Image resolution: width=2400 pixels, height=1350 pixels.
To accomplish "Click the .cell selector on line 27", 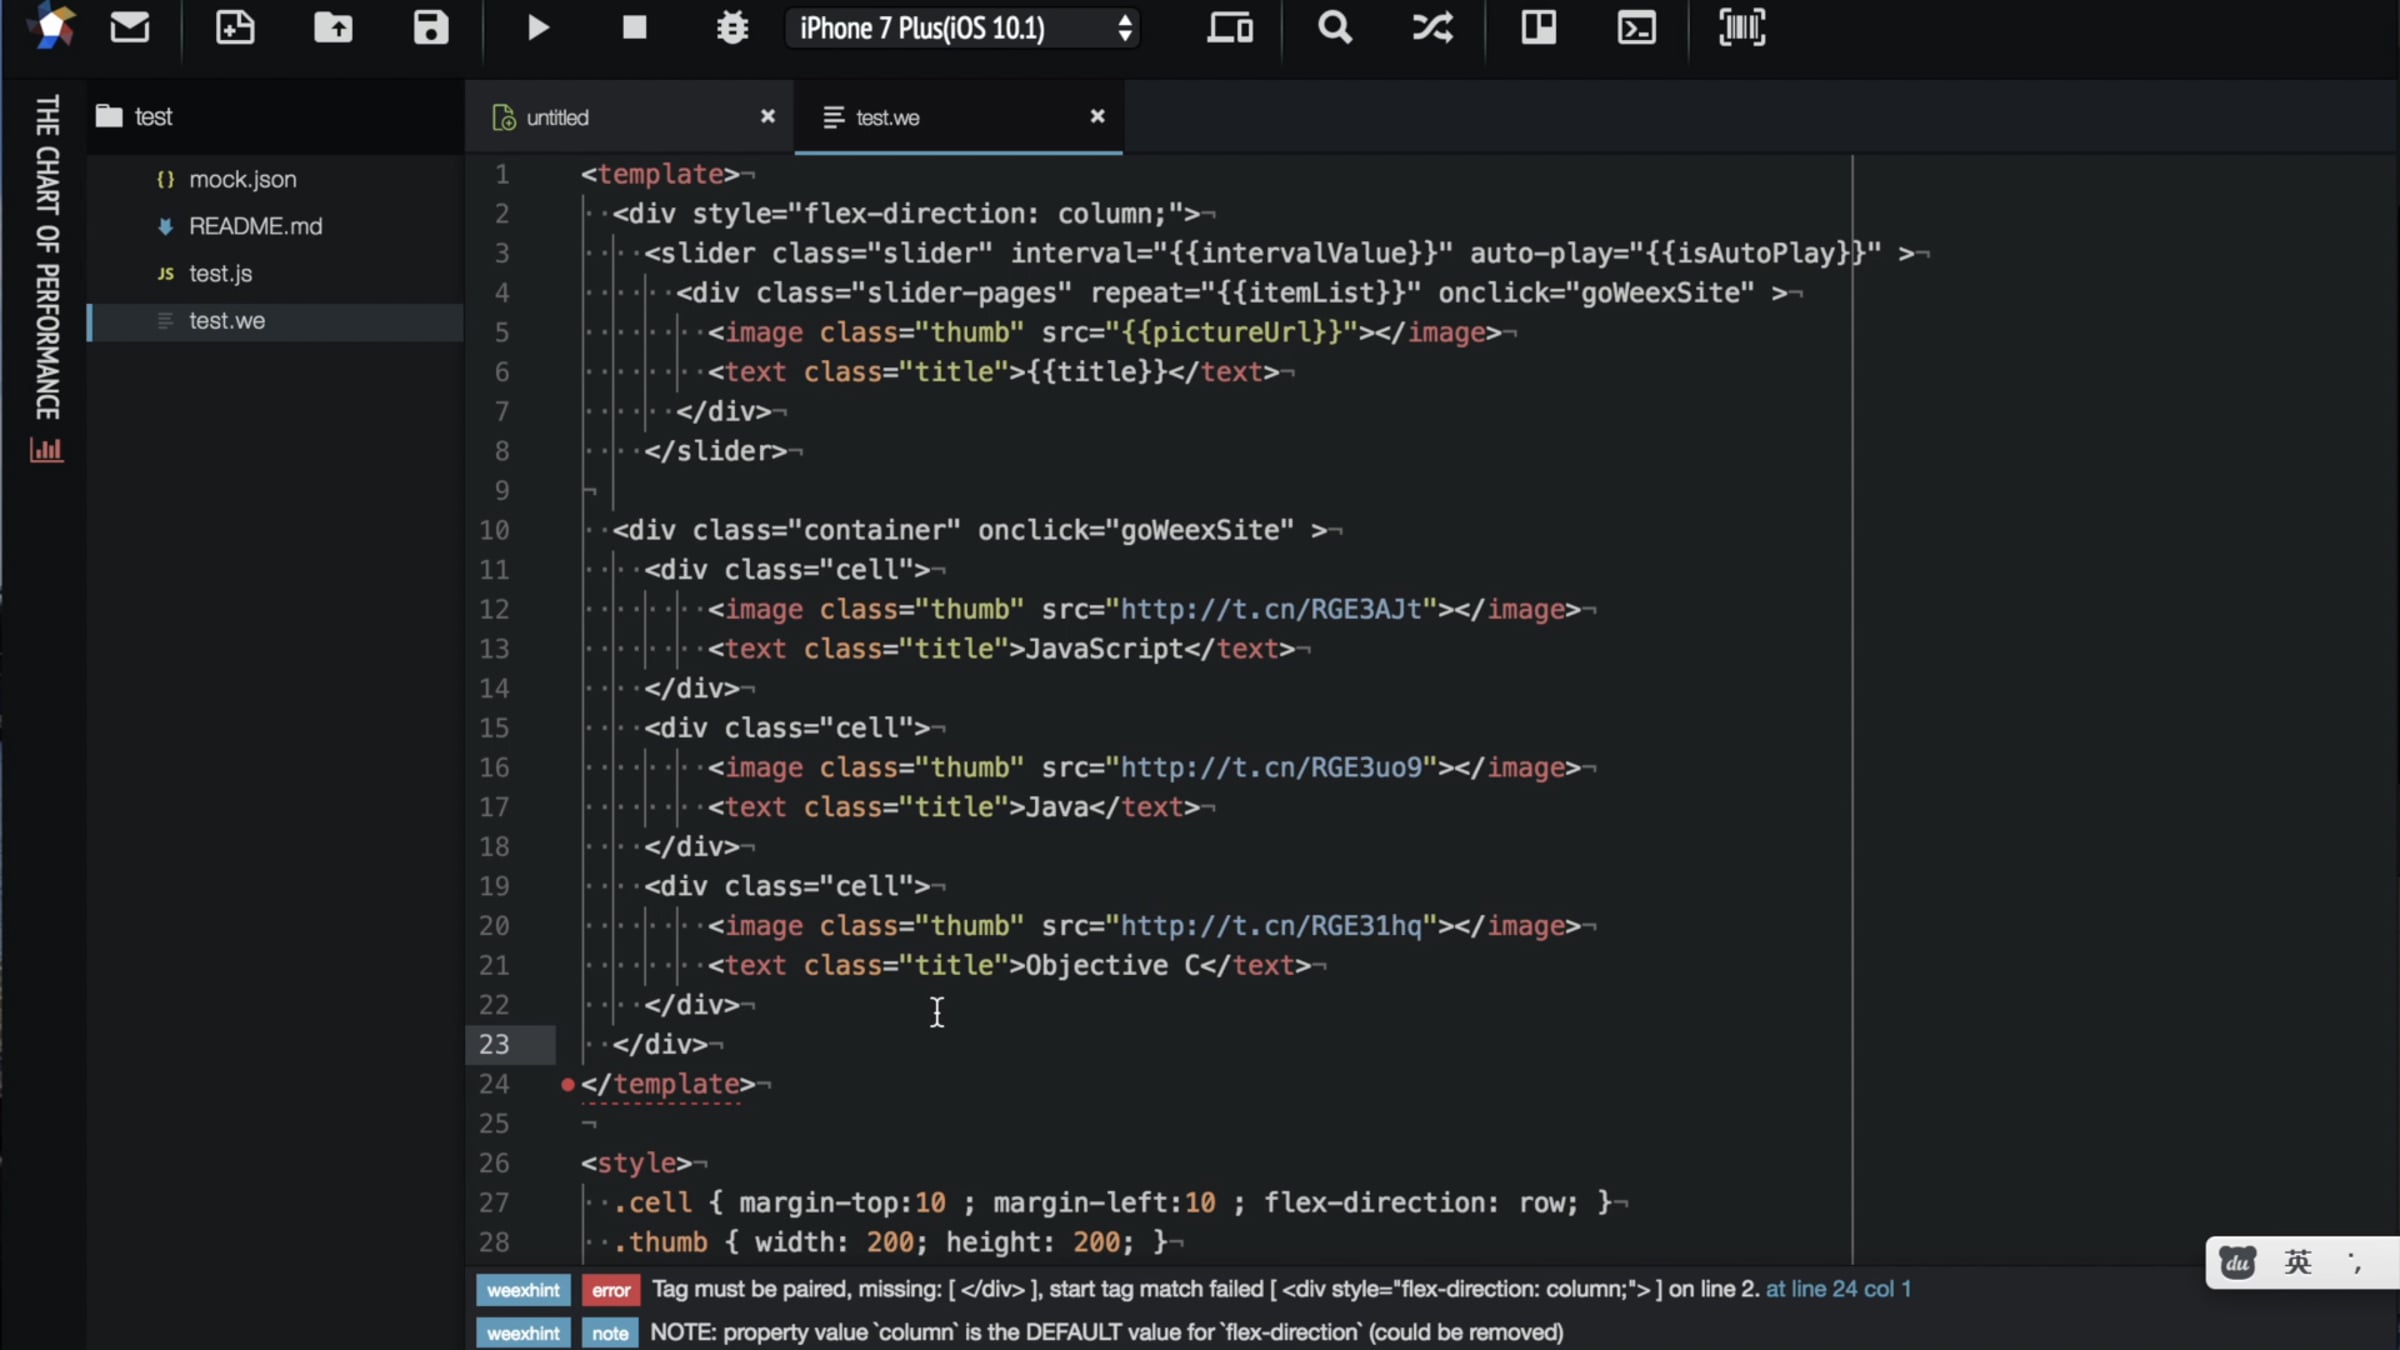I will (652, 1202).
